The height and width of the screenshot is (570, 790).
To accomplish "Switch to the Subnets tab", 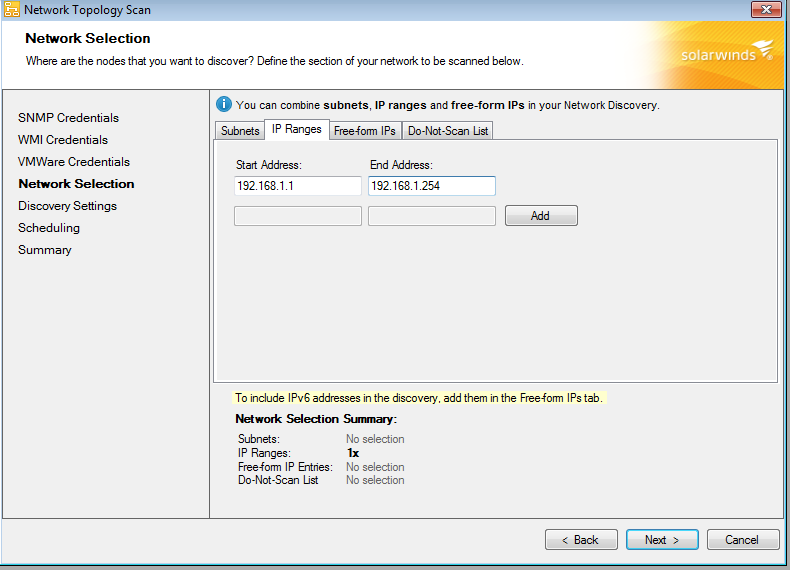I will click(240, 131).
